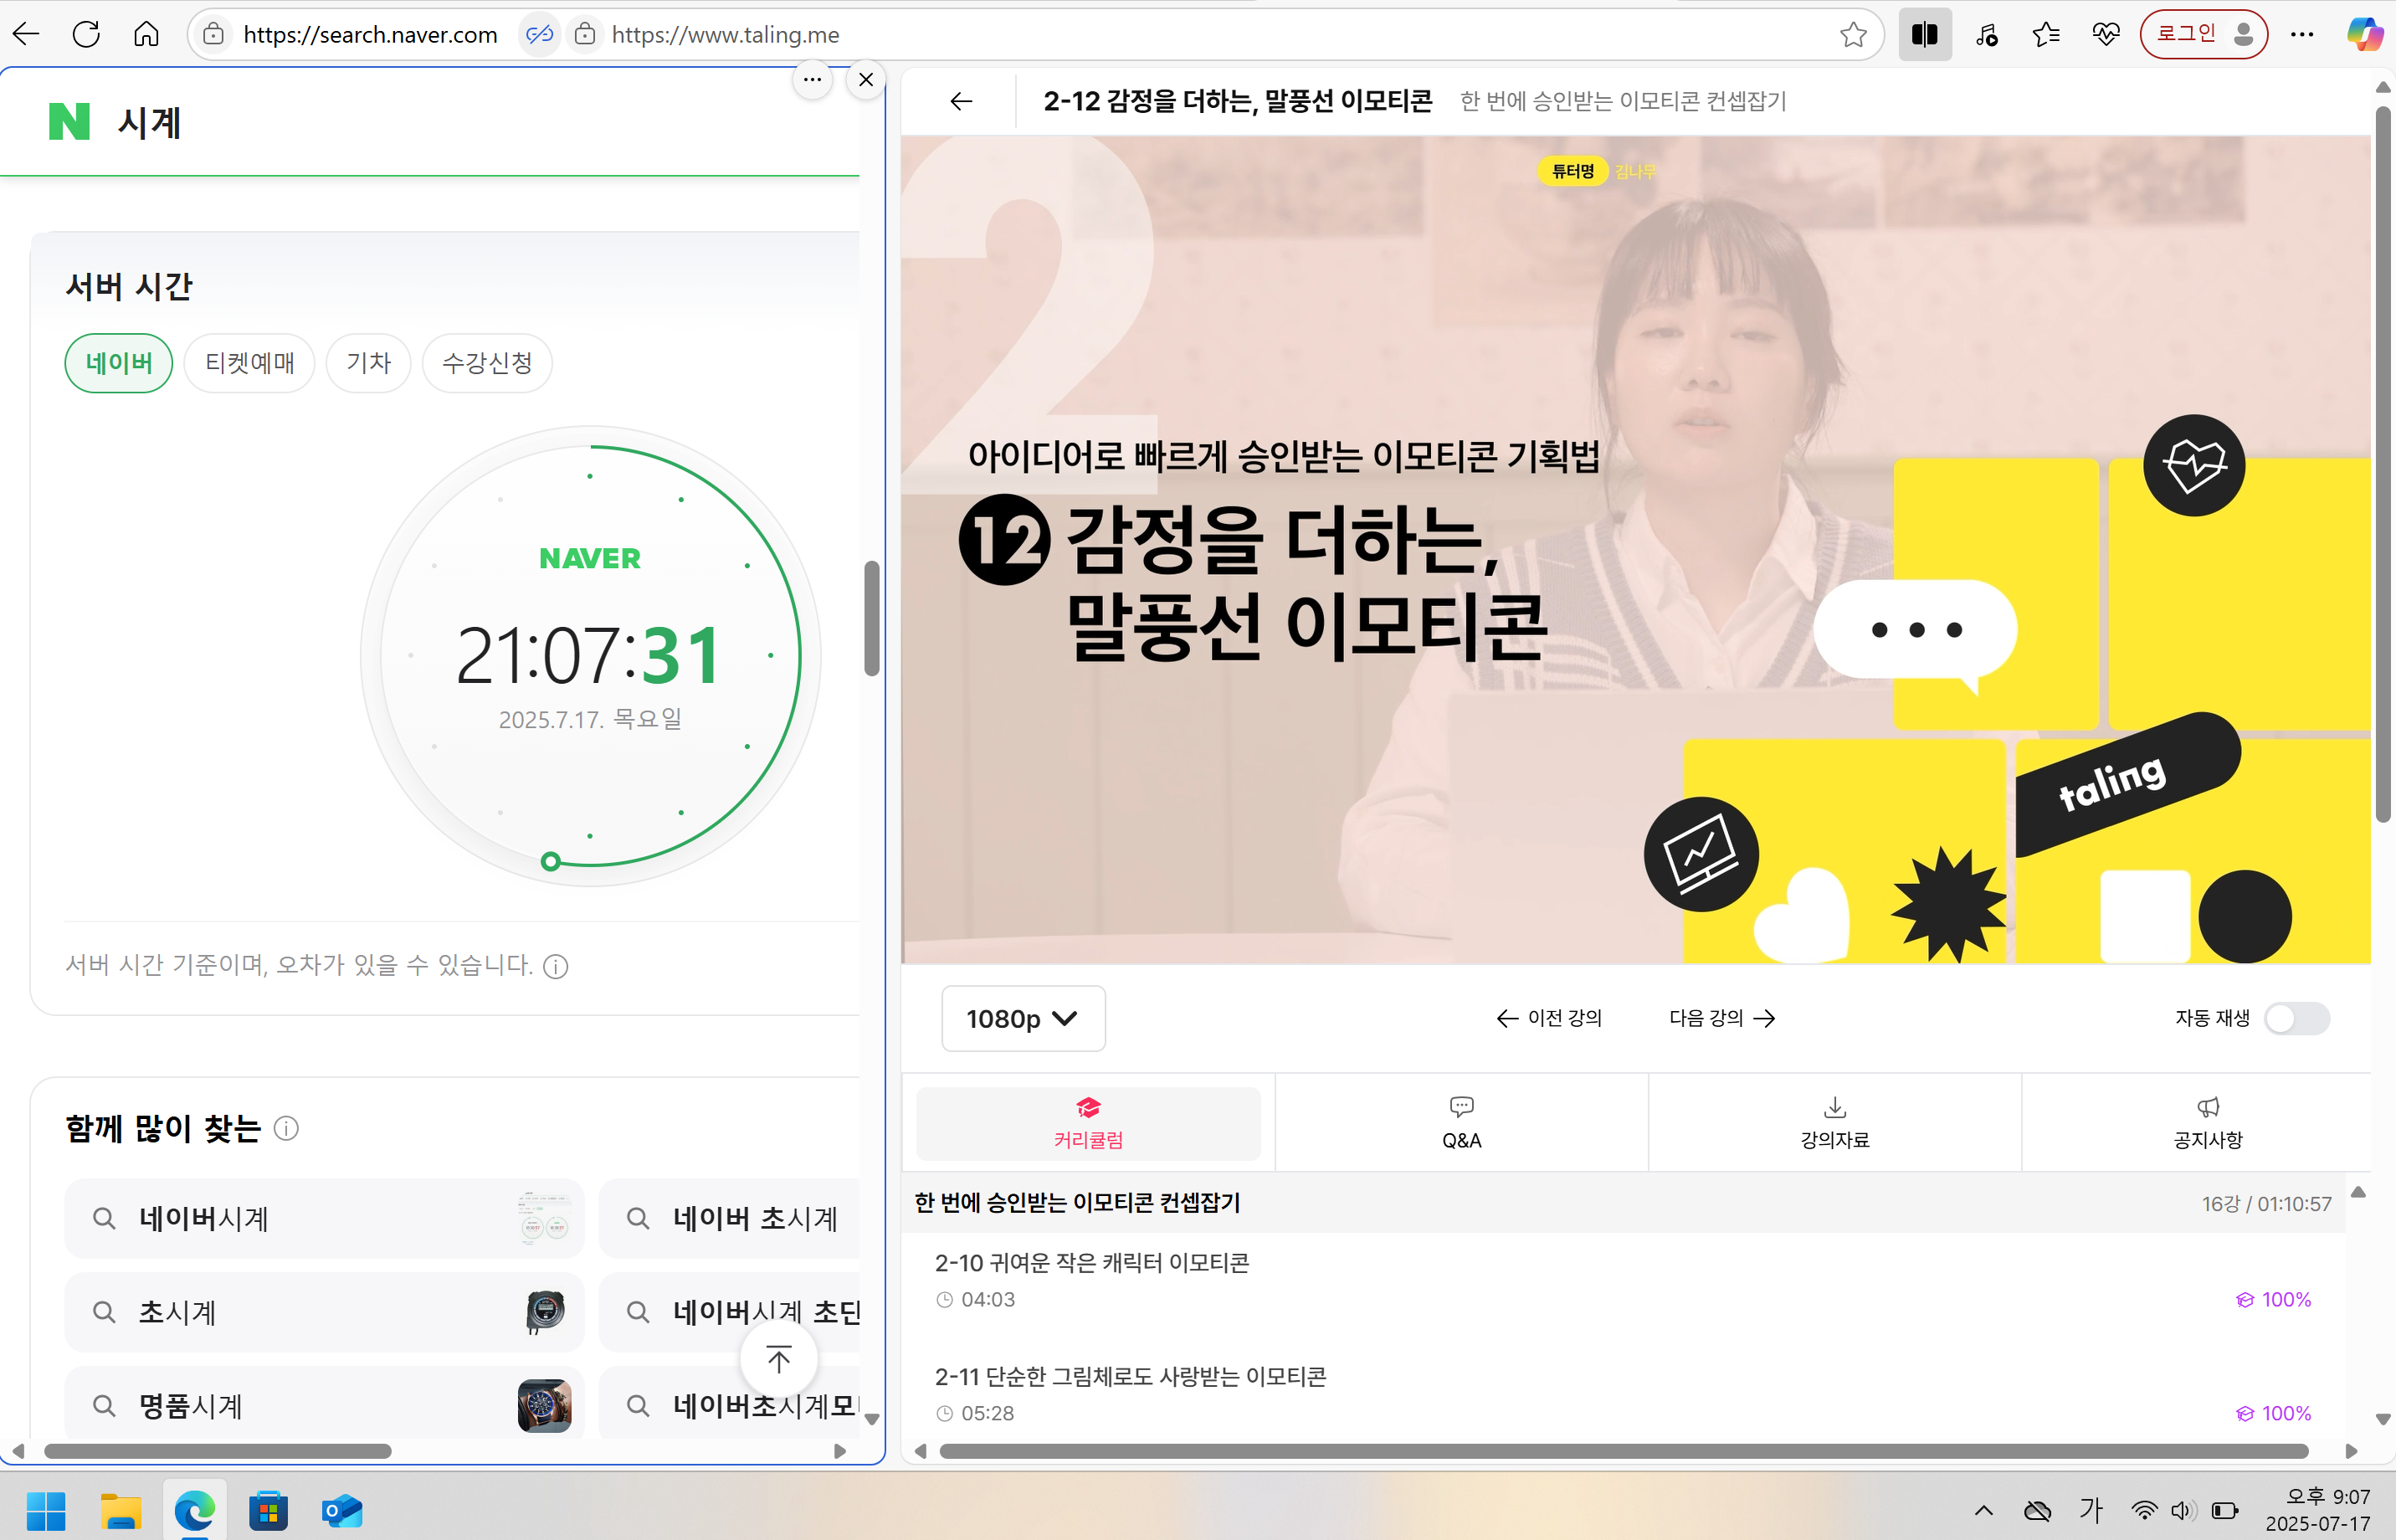Viewport: 2396px width, 1540px height.
Task: Open the 1080p video quality dropdown
Action: (1022, 1018)
